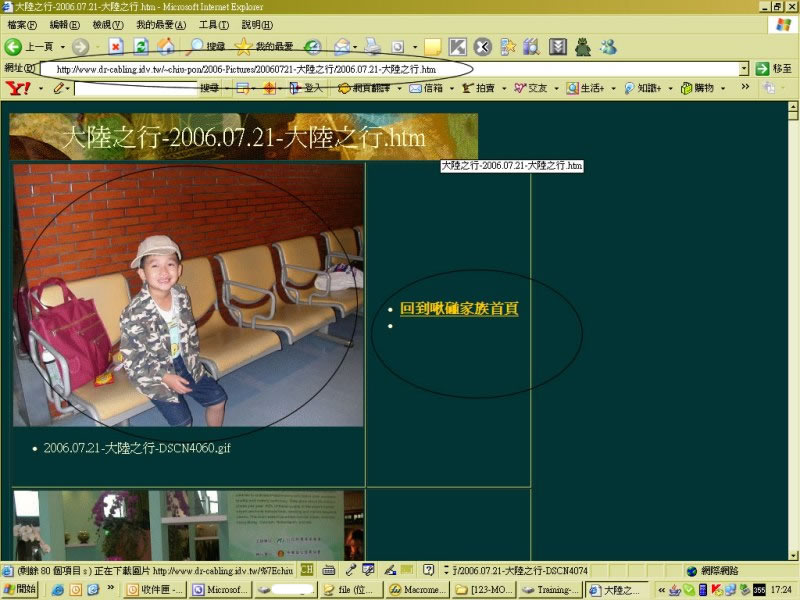
Task: Go to the Home page icon
Action: [x=166, y=46]
